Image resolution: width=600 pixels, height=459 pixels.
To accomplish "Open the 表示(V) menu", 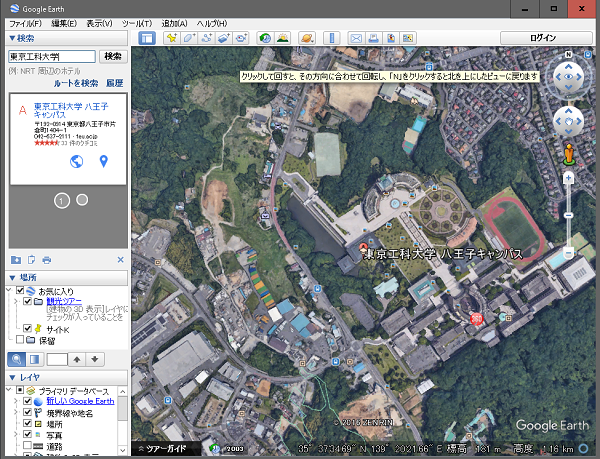I will 98,22.
